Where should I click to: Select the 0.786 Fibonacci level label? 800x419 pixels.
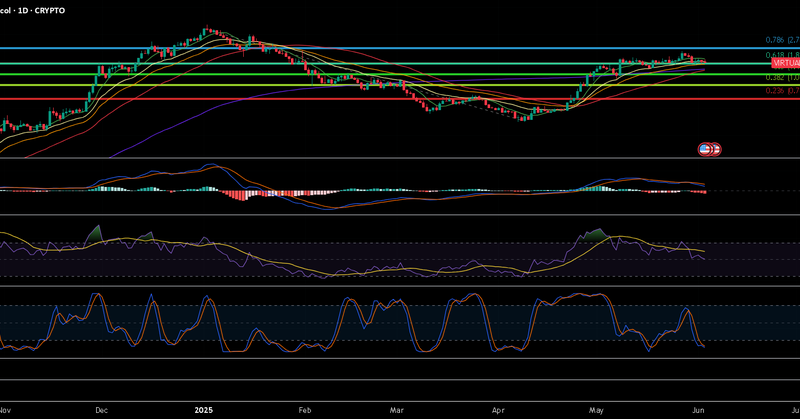tap(782, 40)
